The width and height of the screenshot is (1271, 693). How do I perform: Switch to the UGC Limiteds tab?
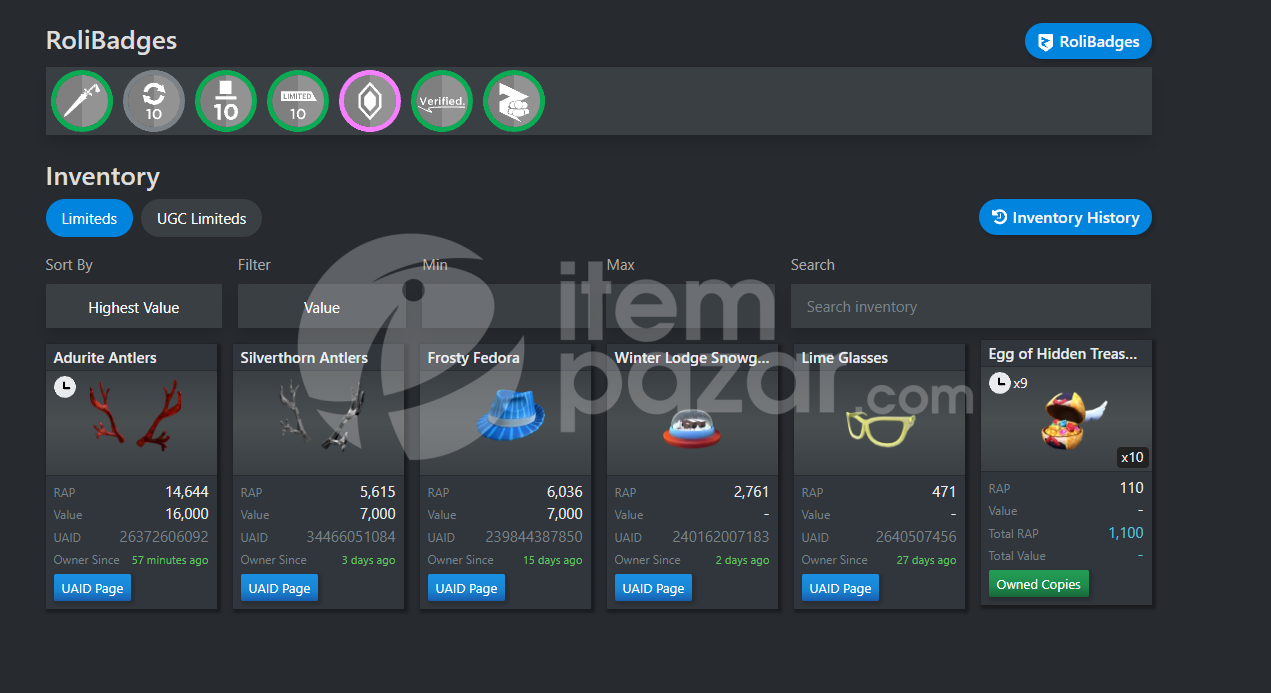tap(201, 218)
